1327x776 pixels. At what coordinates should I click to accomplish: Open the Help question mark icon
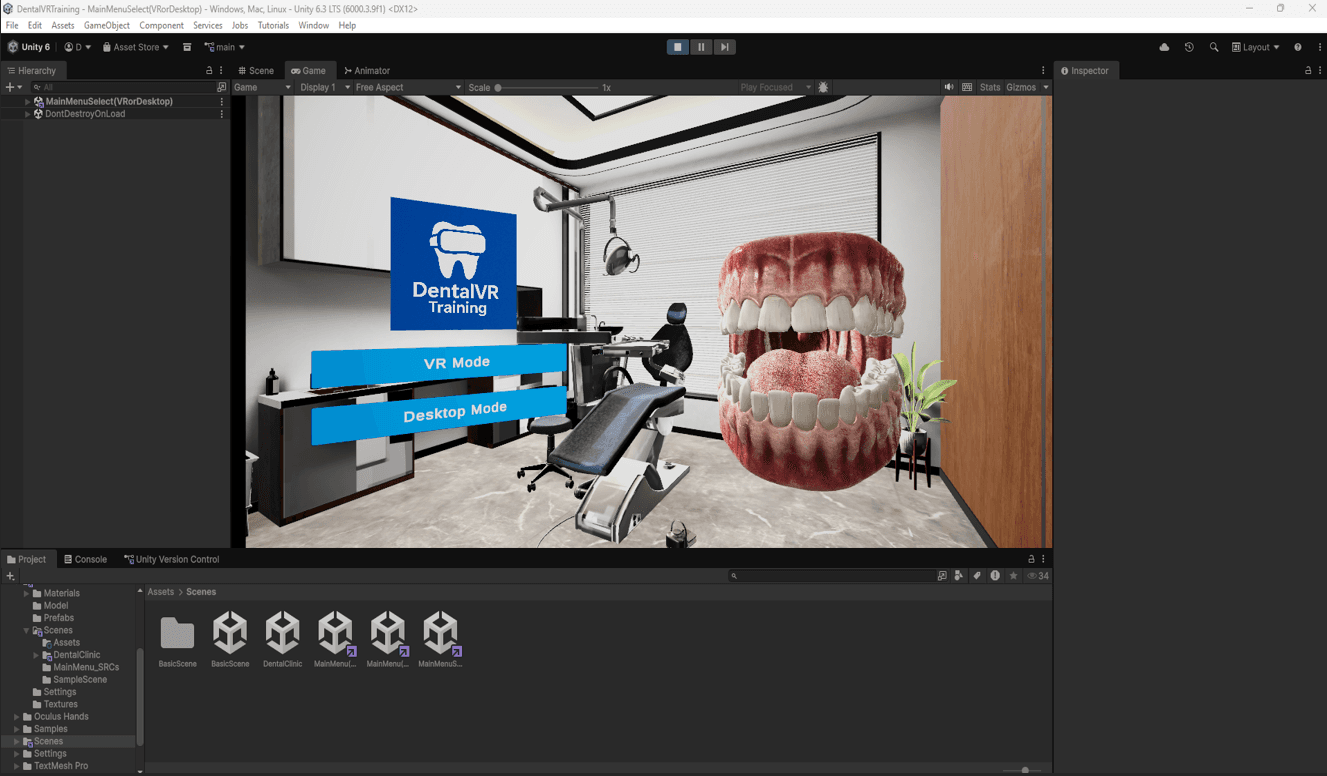click(1298, 47)
